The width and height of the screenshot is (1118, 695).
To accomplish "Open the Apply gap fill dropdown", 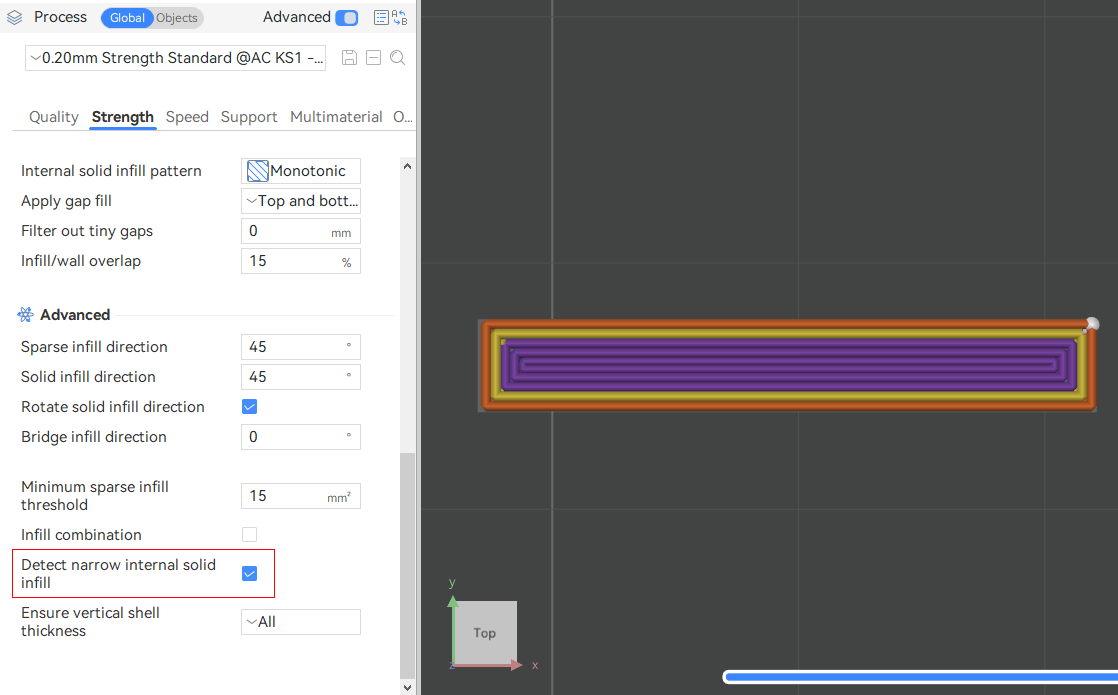I will (301, 201).
